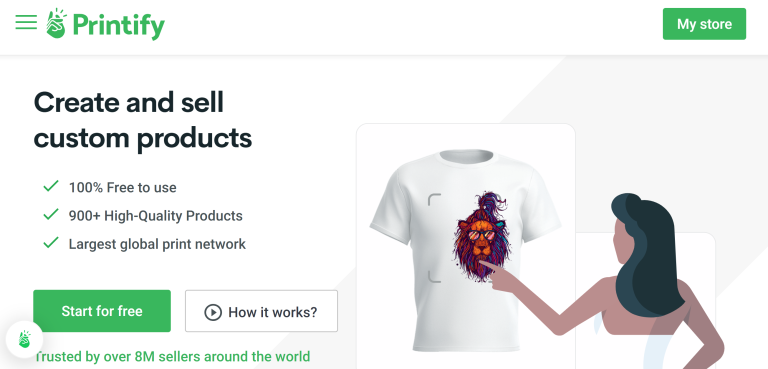
Task: Click the play icon beside How it works
Action: pos(213,312)
